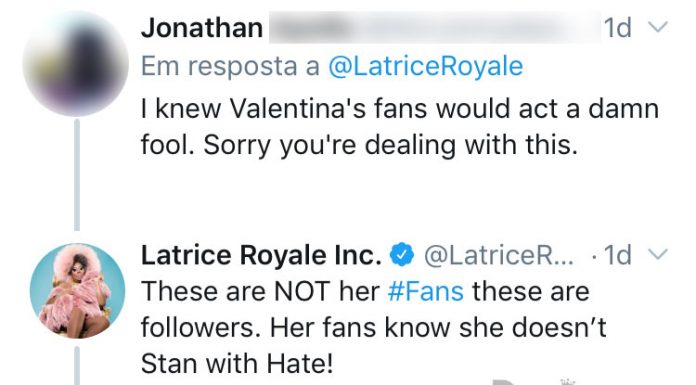Viewport: 696px width, 385px height.
Task: Open reply line 'followers. Her fans know she doesn't'
Action: point(374,328)
